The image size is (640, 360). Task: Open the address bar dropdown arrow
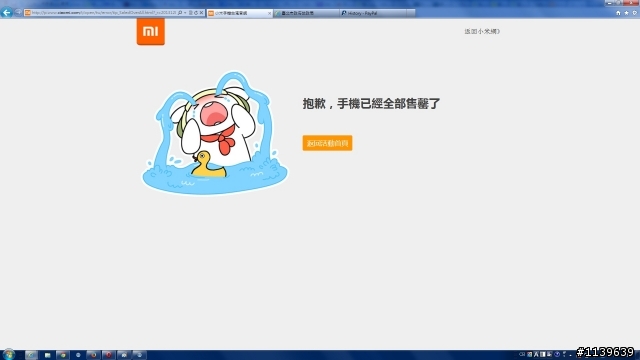tap(185, 13)
